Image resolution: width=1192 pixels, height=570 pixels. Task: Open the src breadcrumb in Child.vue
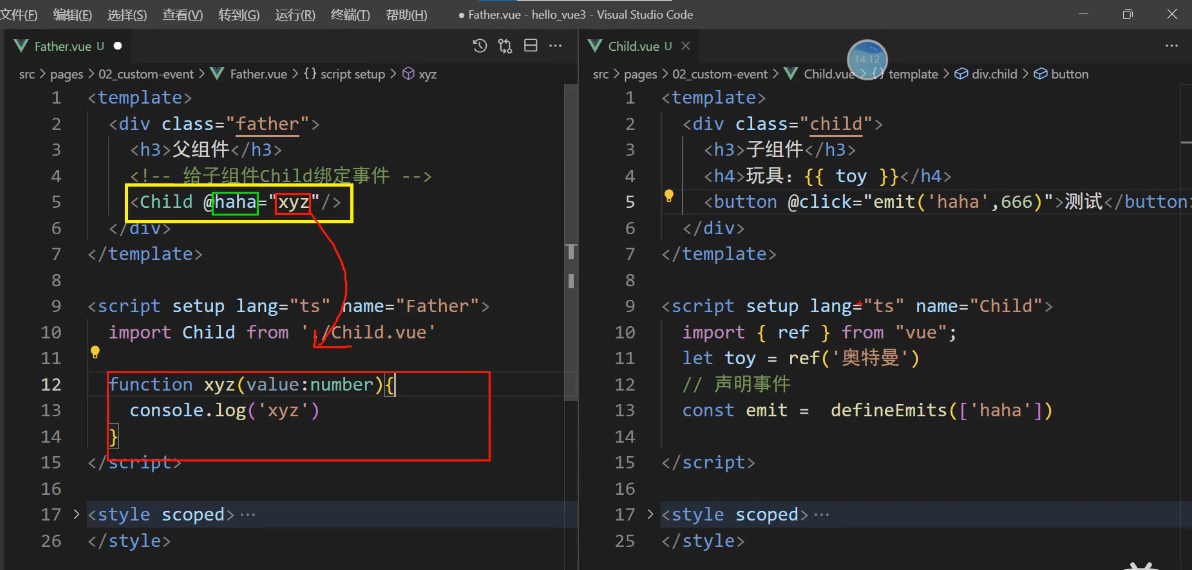click(601, 74)
